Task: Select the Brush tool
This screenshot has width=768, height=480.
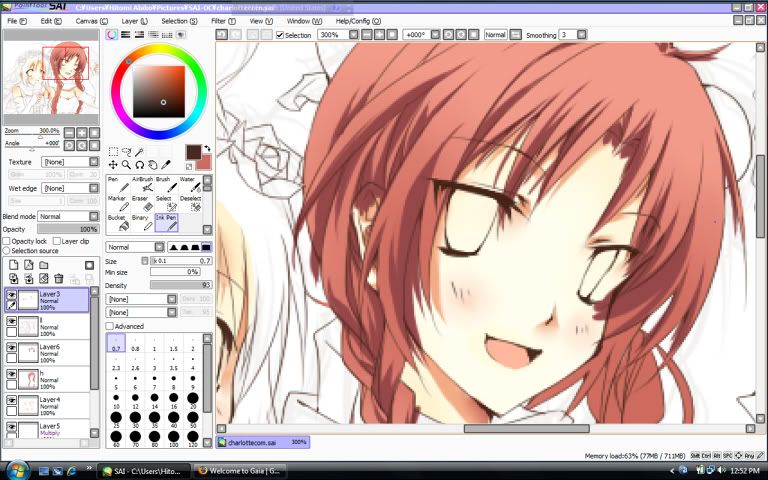Action: 167,185
